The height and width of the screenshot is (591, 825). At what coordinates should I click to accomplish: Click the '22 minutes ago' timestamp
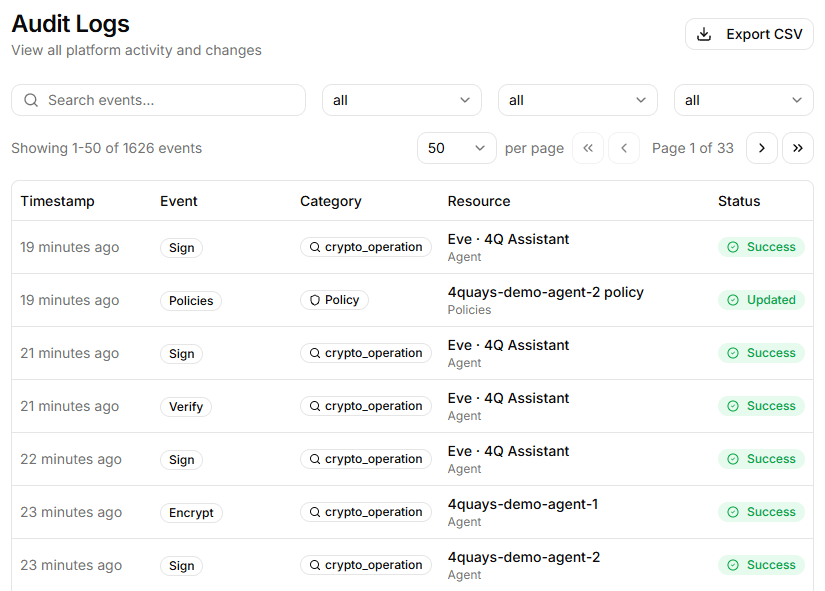click(71, 459)
